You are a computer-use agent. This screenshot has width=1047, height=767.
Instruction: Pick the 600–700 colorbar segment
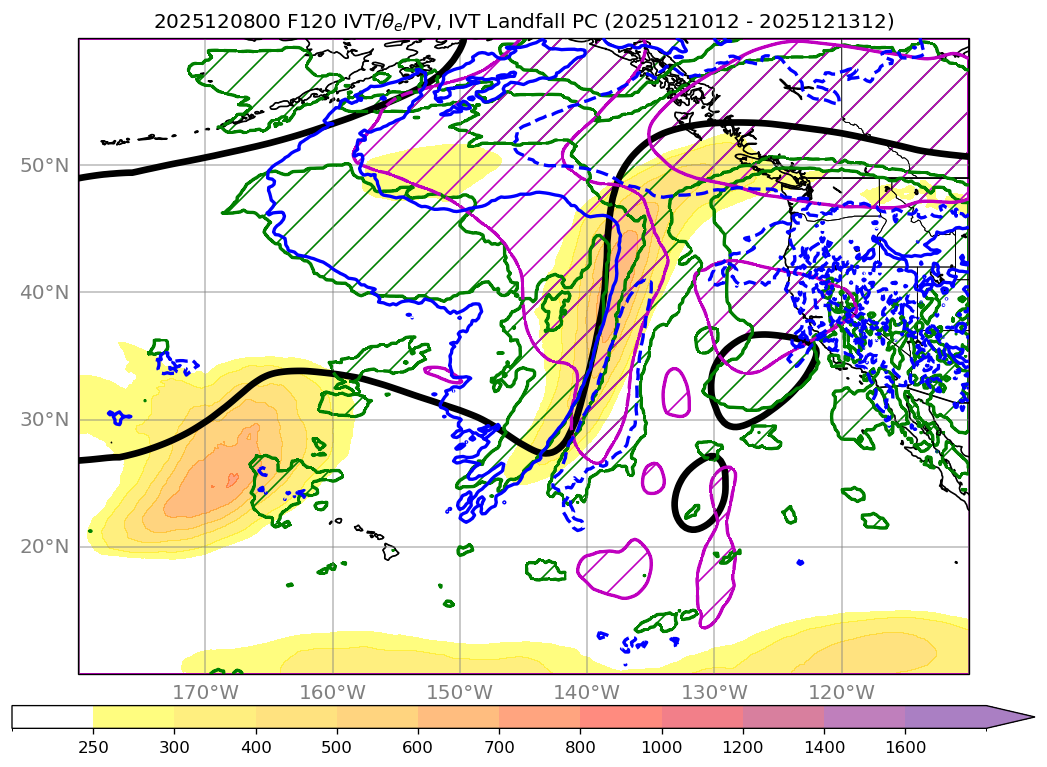point(458,717)
